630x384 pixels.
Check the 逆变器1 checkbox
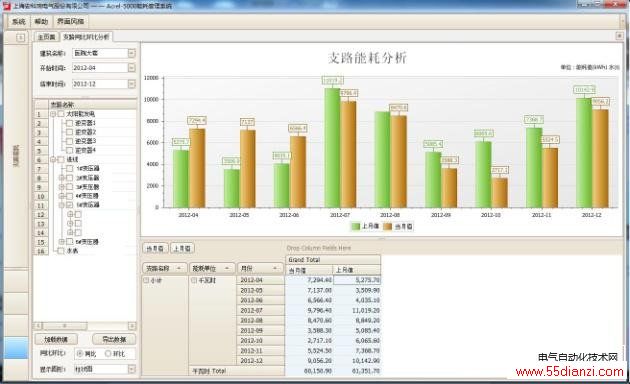click(70, 123)
